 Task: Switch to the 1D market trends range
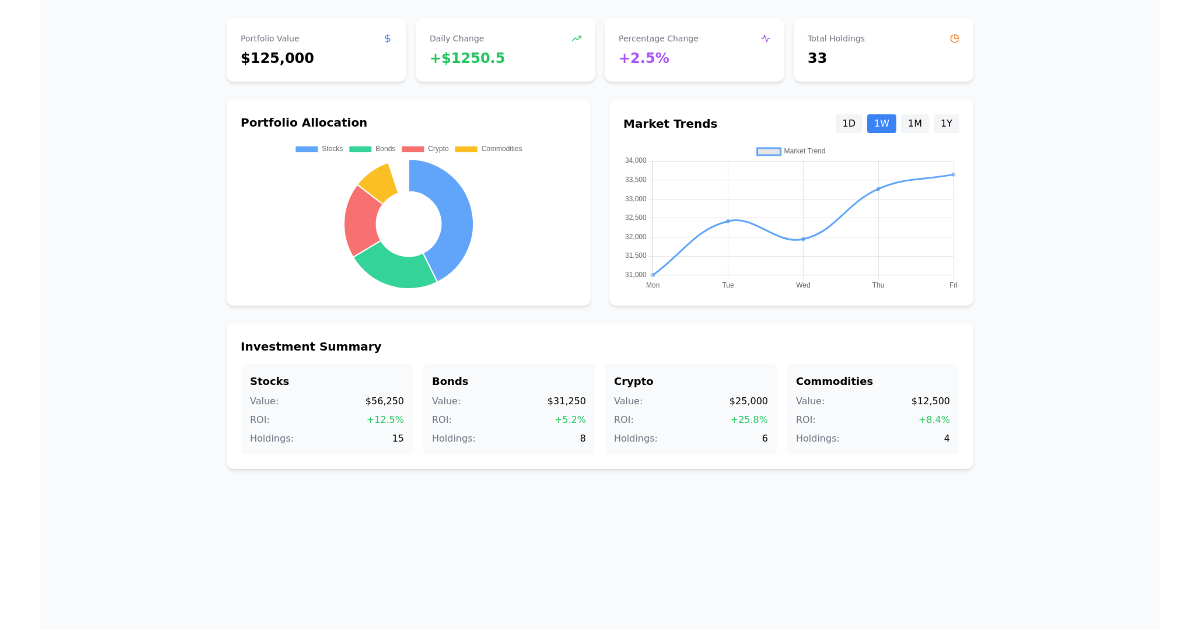[848, 123]
